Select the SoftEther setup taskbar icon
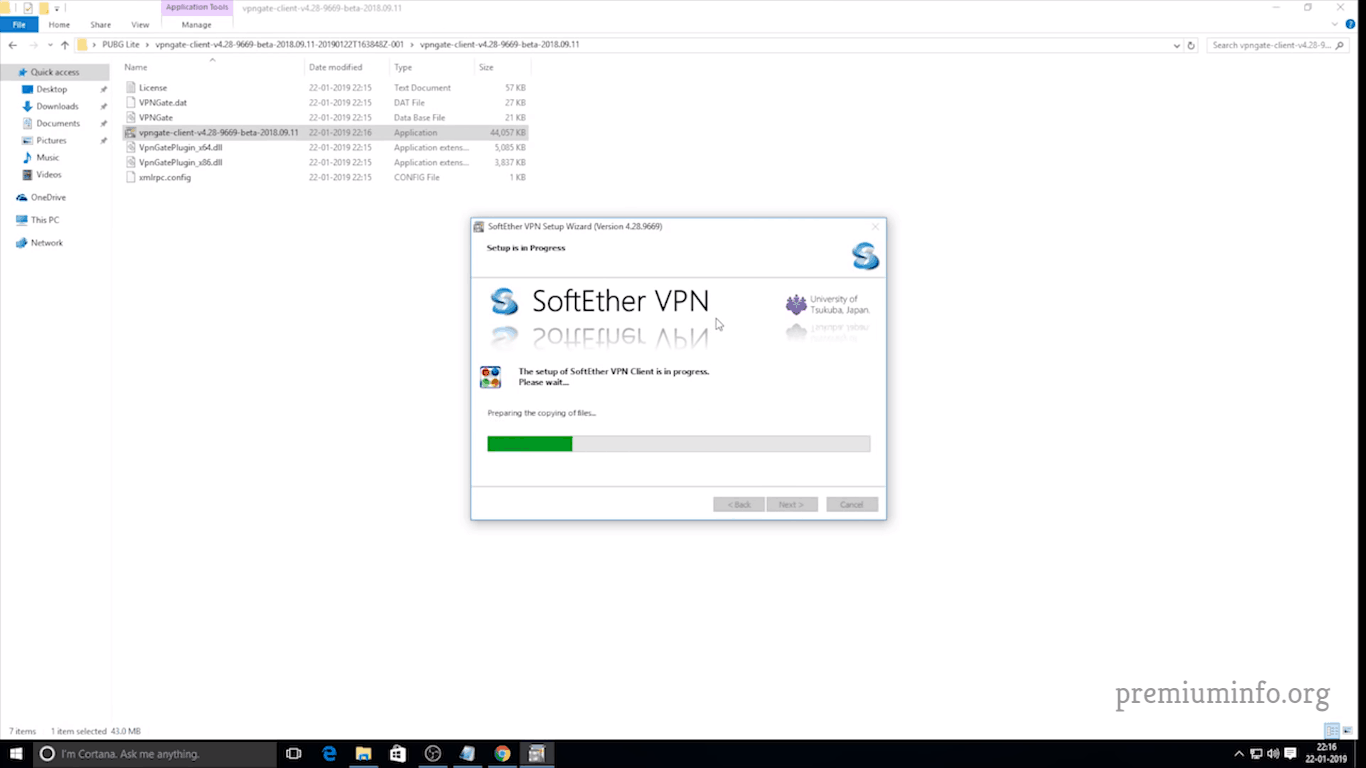Screen dimensions: 1366x768 (536, 754)
